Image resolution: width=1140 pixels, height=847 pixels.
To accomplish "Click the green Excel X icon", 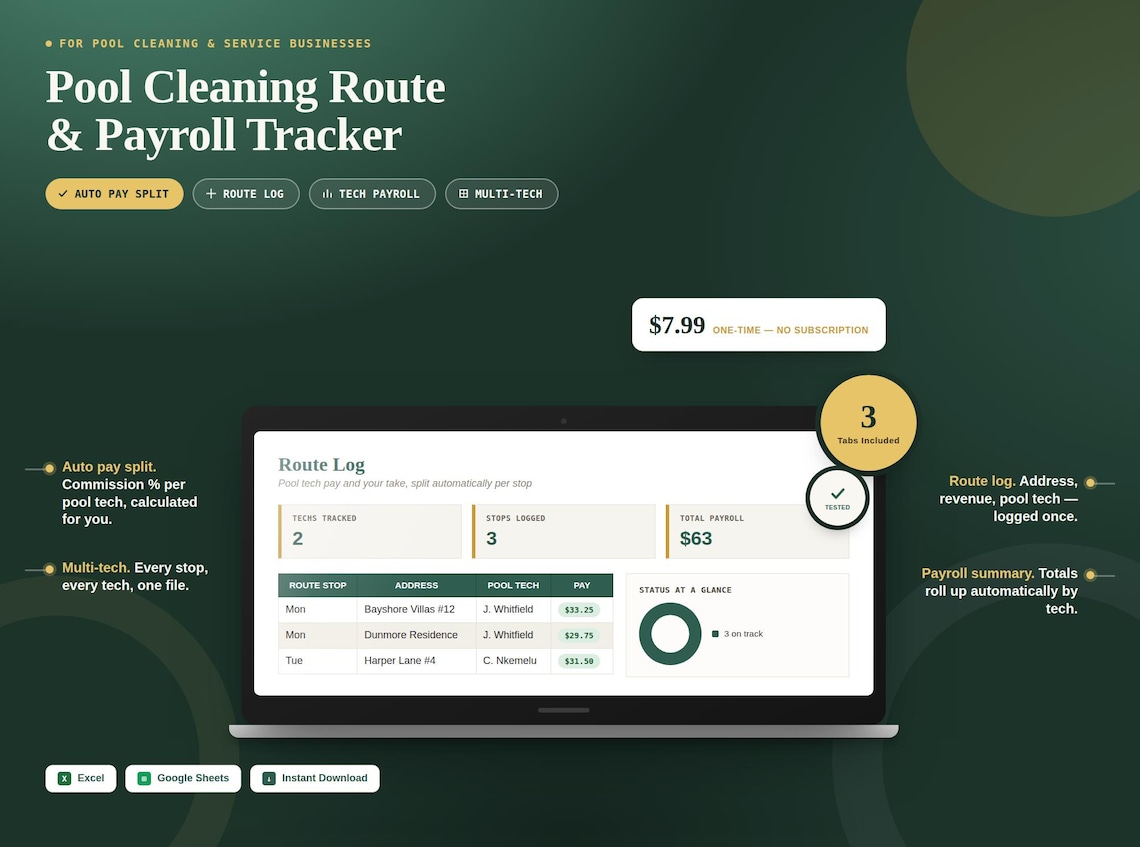I will tap(64, 779).
